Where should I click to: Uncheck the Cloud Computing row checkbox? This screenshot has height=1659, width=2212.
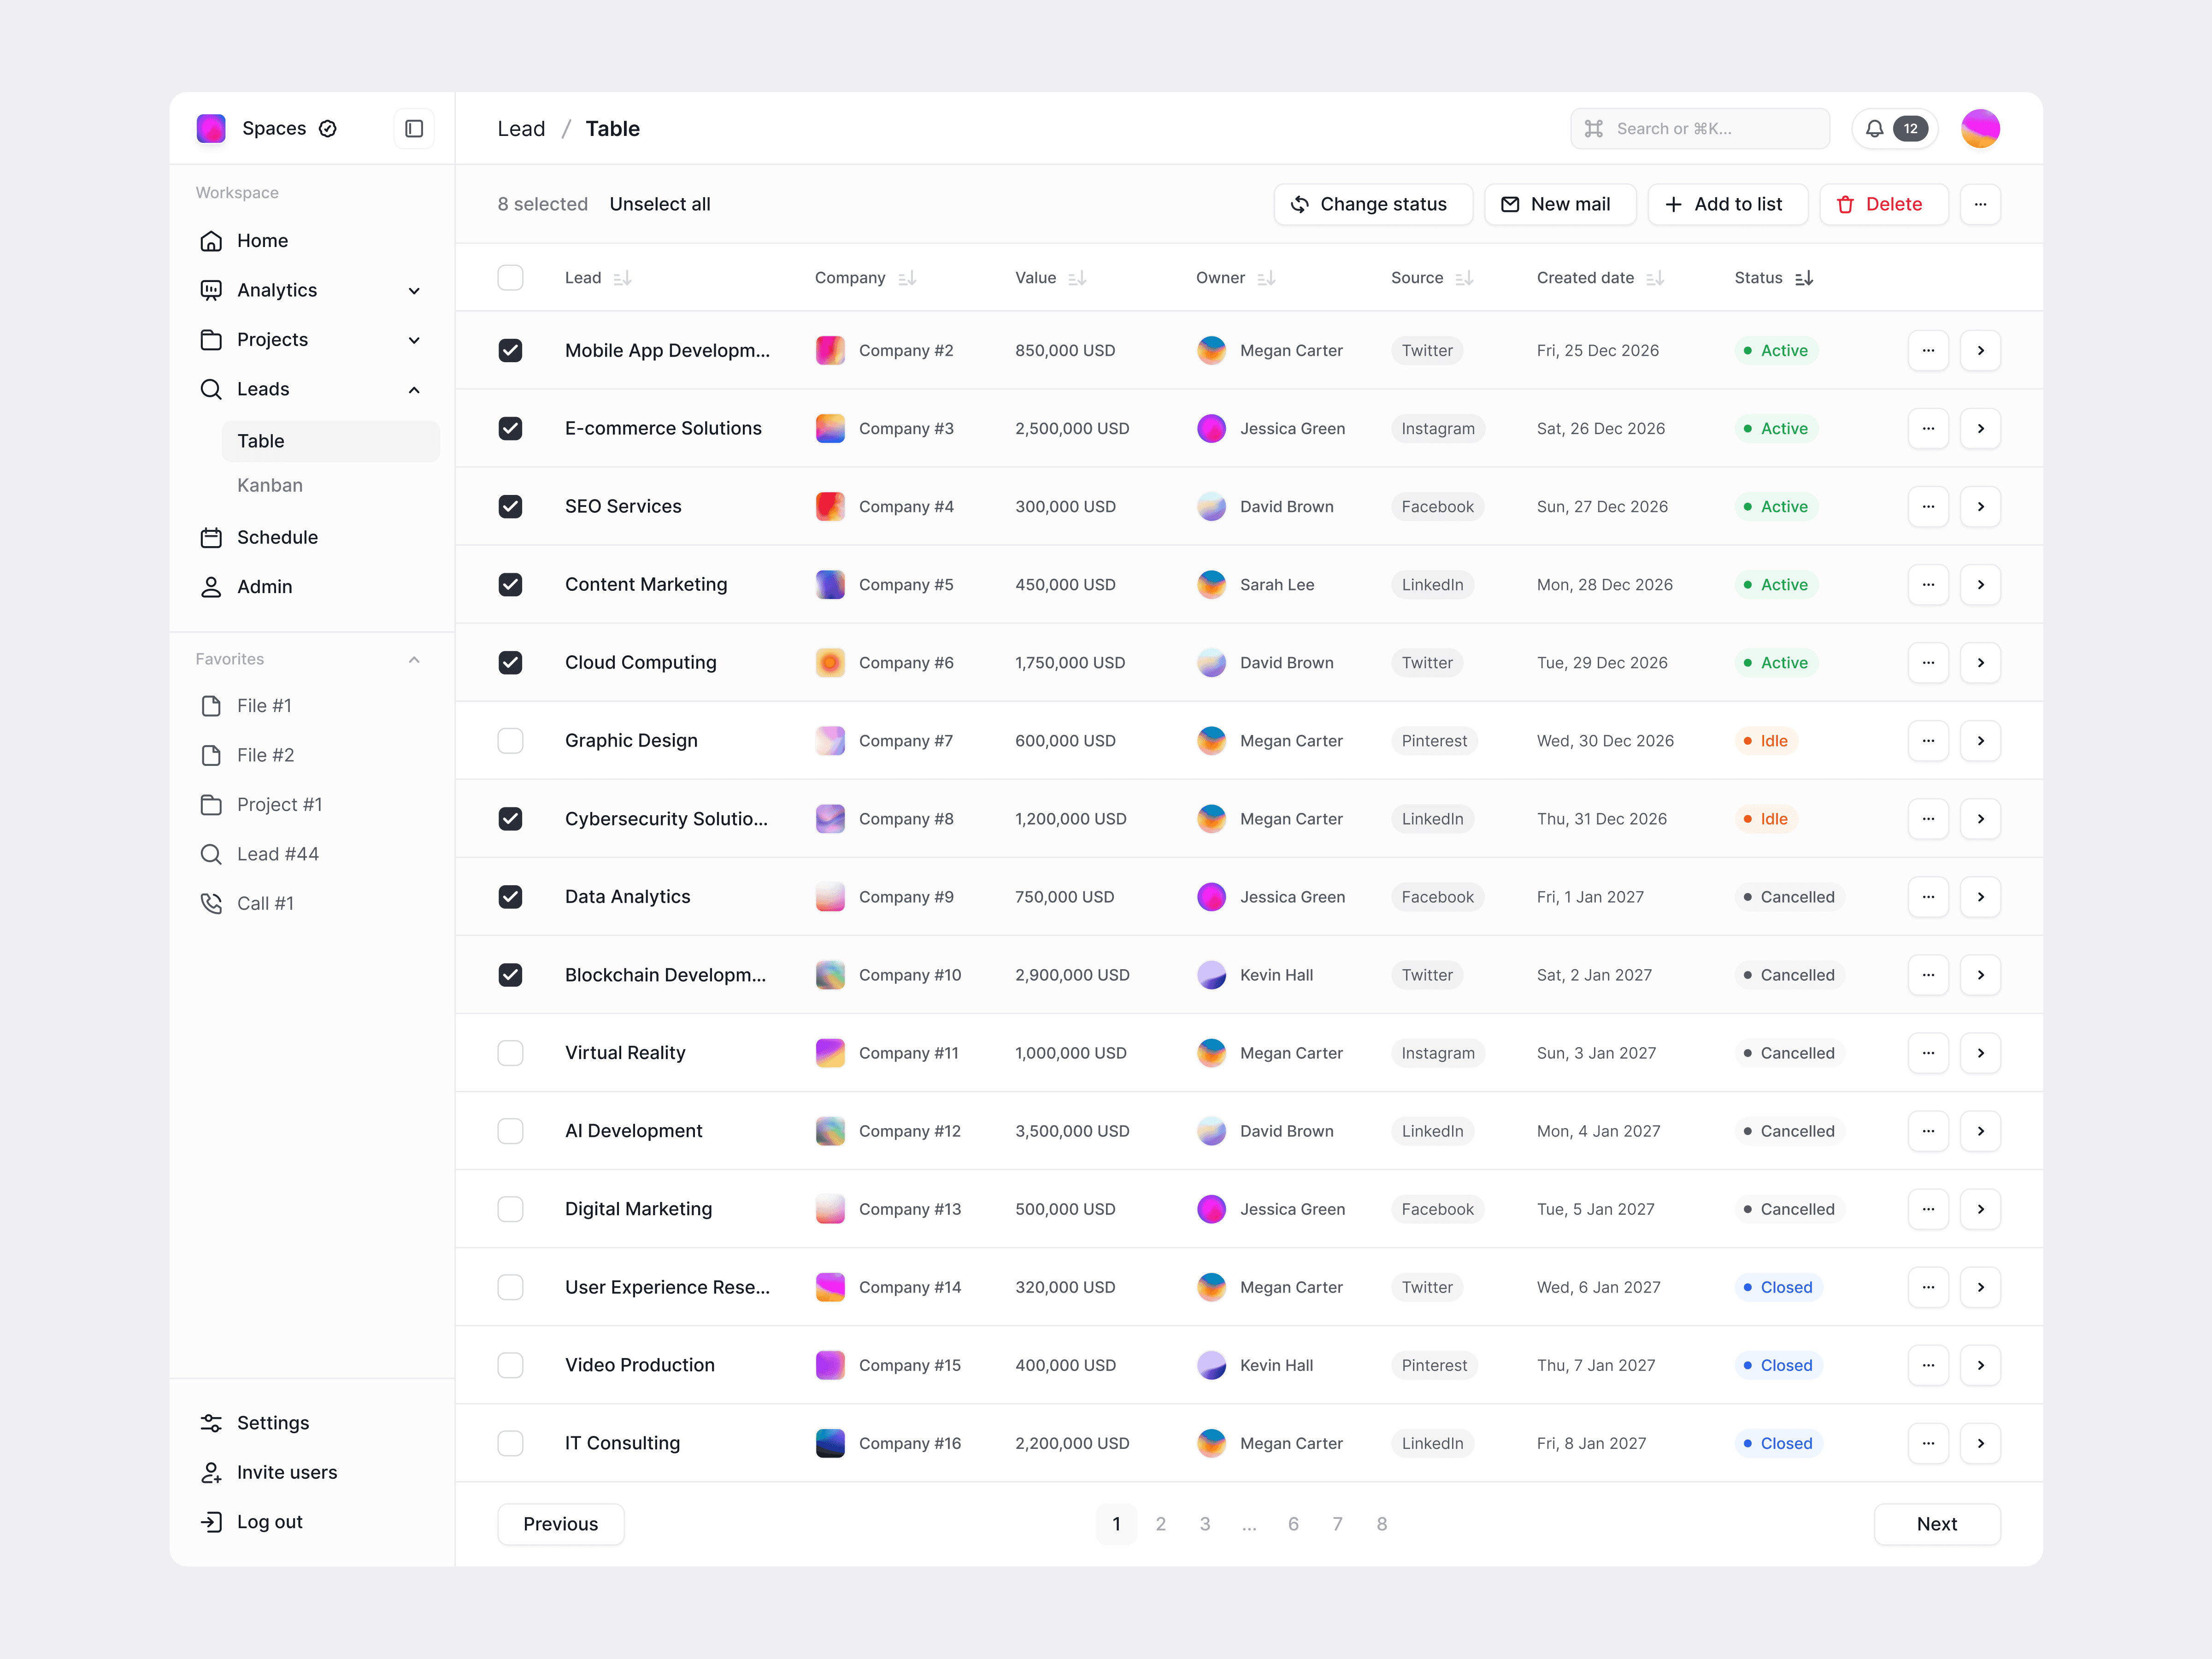pyautogui.click(x=510, y=663)
